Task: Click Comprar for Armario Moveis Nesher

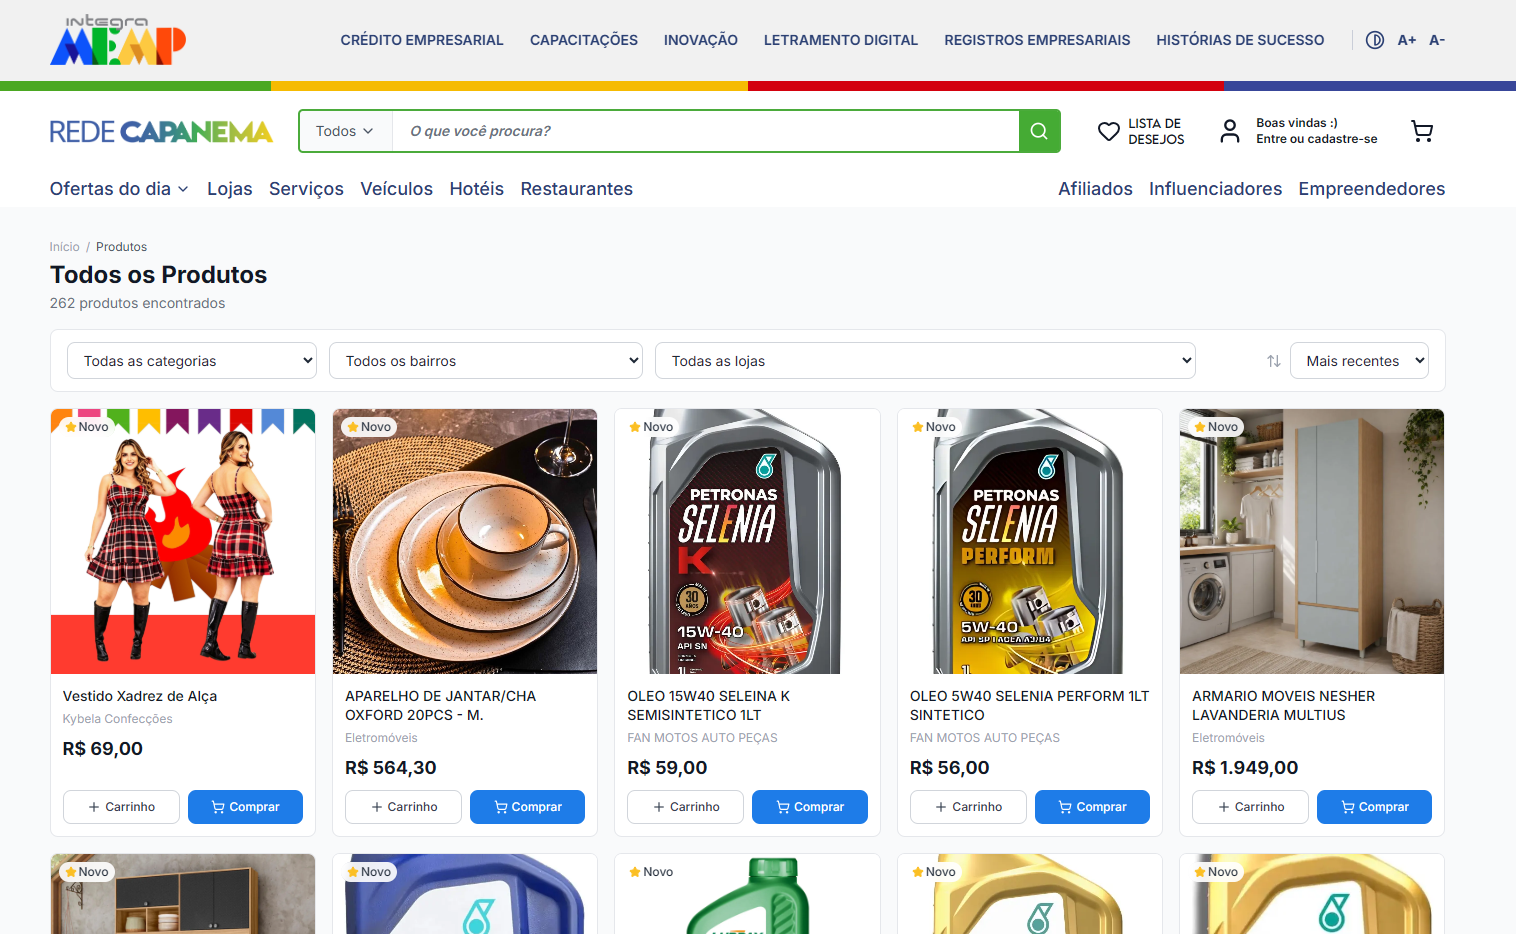Action: [1374, 807]
